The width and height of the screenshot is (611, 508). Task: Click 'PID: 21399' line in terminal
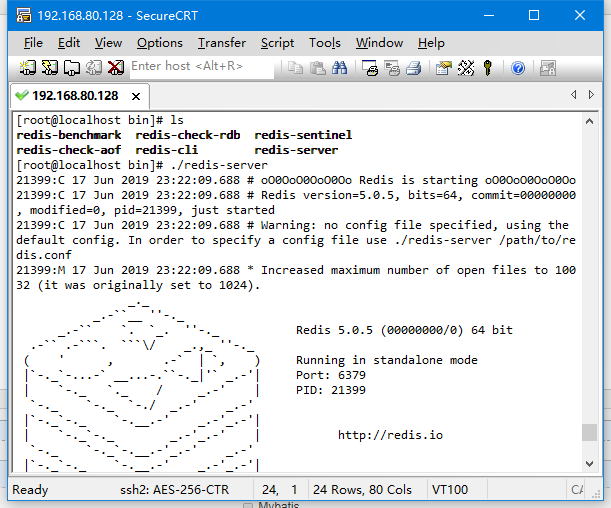click(331, 390)
